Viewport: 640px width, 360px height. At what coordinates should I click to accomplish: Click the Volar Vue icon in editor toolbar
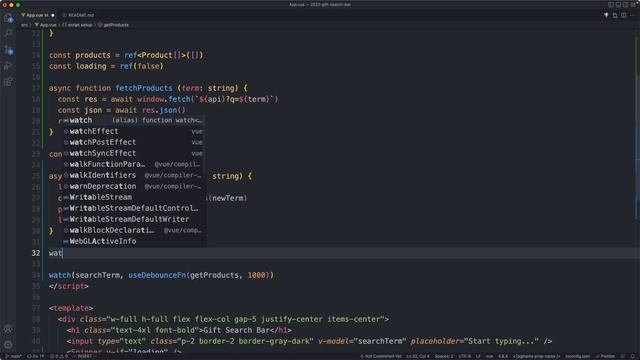coord(606,15)
